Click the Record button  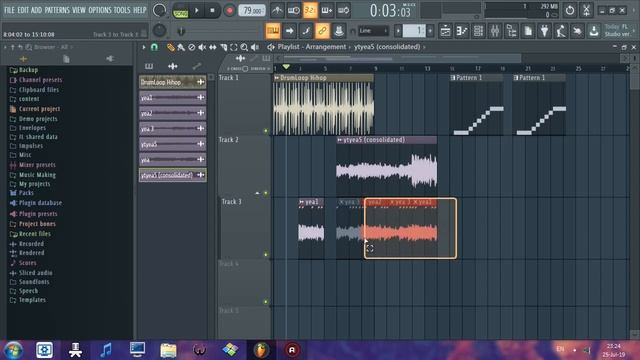click(229, 11)
